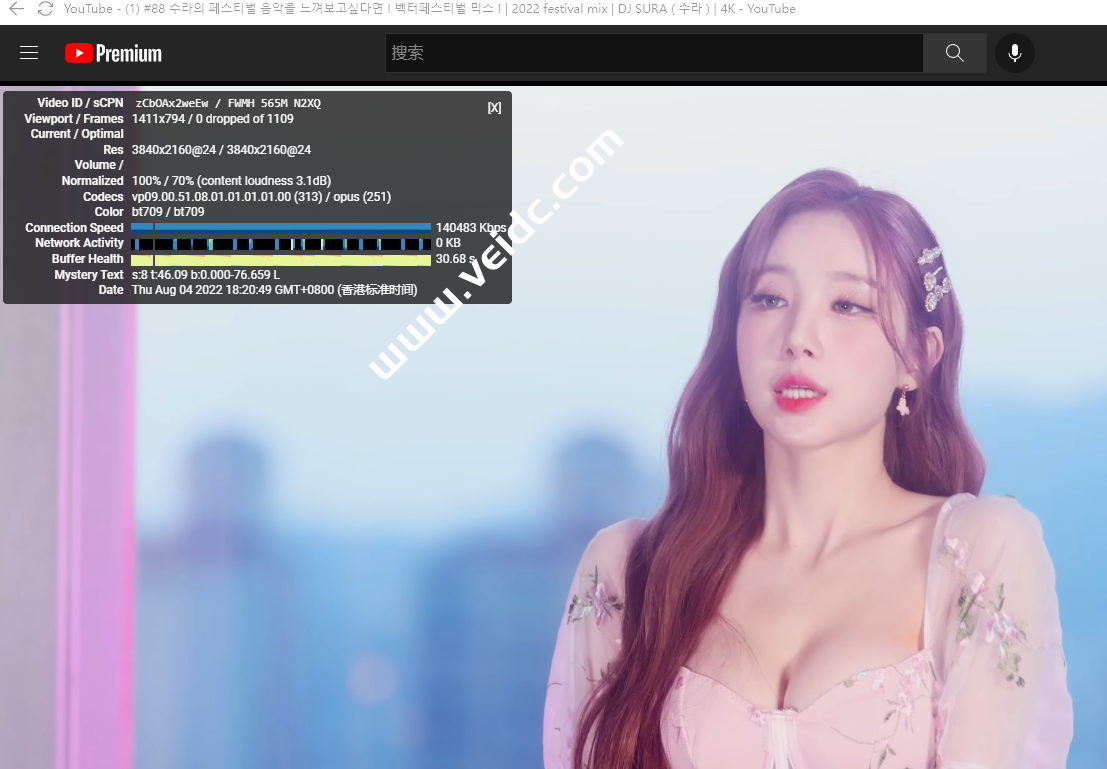Click the browser back arrow

(16, 8)
